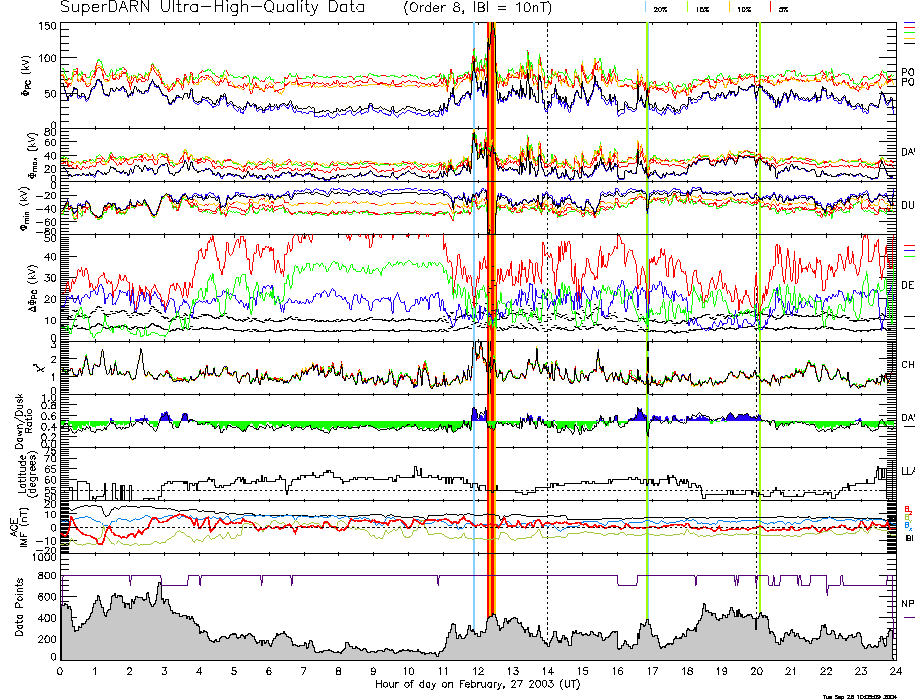Click the '1000' tick on Data Points axis
The image size is (915, 700).
coord(46,558)
